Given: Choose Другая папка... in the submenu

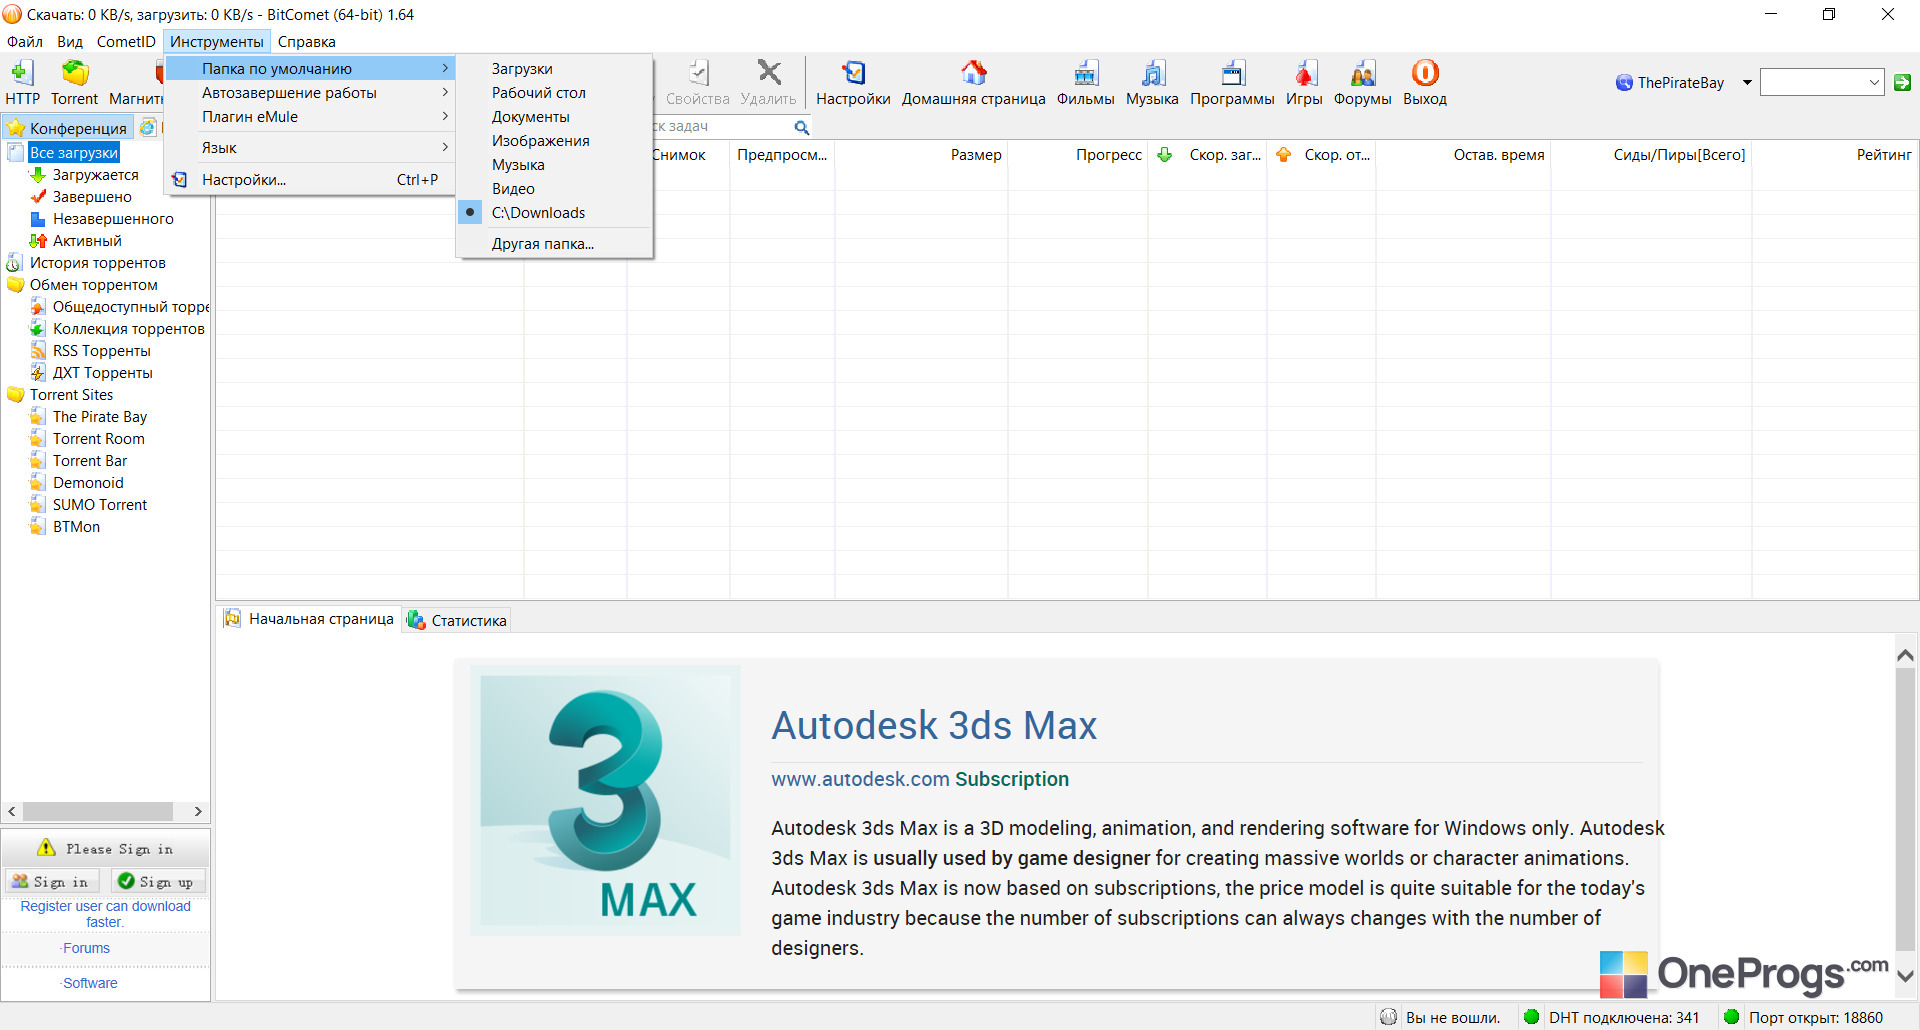Looking at the screenshot, I should (555, 244).
